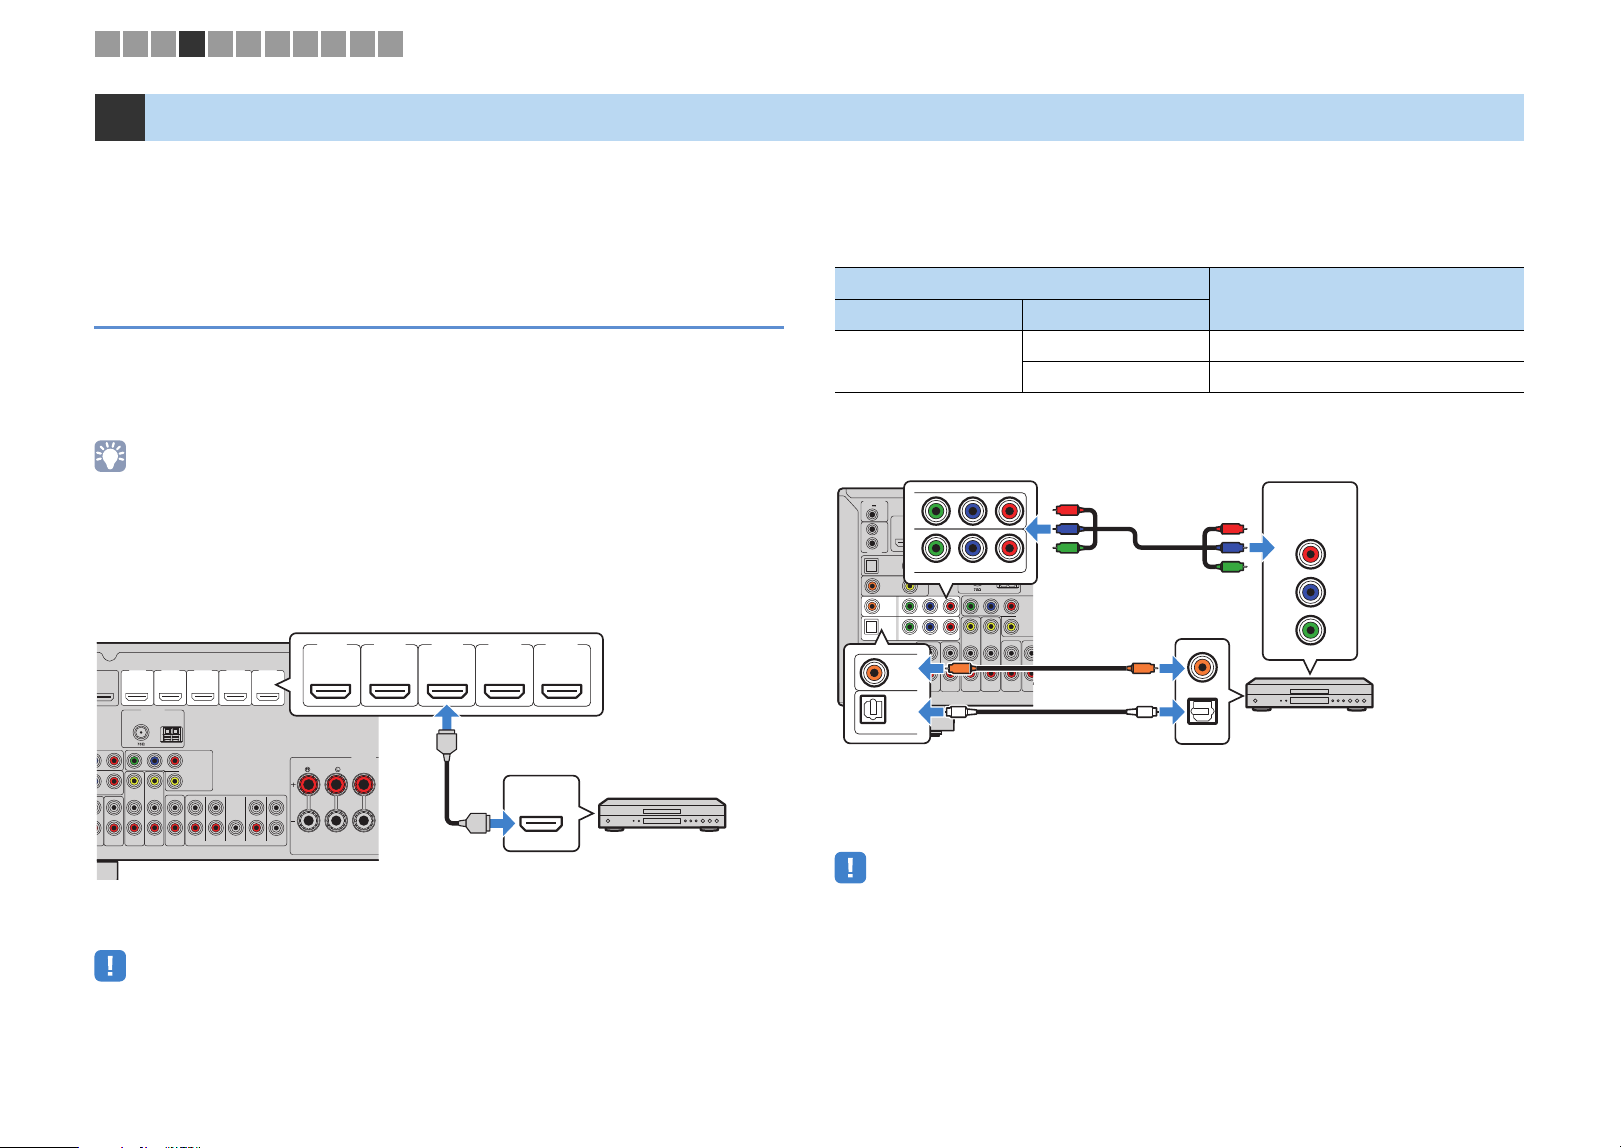1621x1148 pixels.
Task: Click the blue component jack in the player's tall callout
Action: [1310, 592]
